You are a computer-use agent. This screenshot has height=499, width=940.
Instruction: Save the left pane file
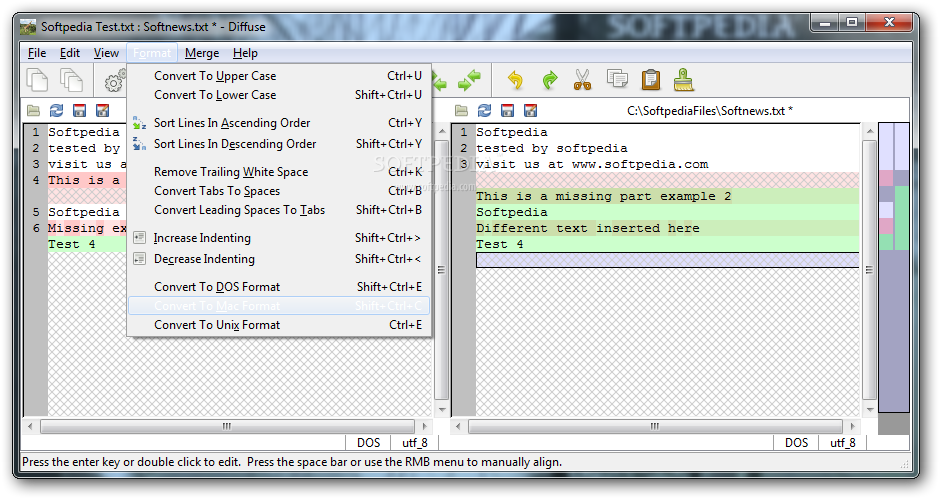click(x=79, y=110)
